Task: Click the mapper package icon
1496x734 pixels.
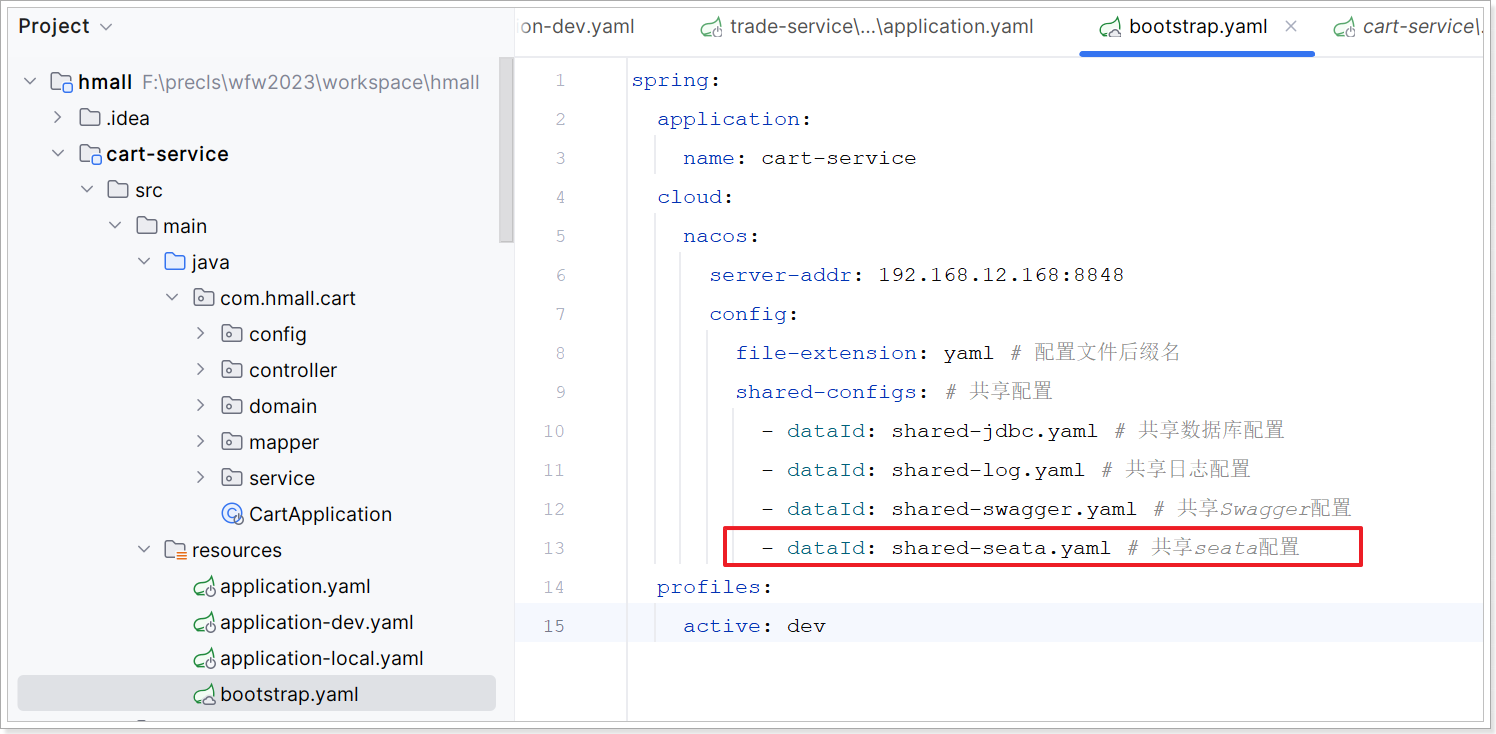Action: (x=232, y=442)
